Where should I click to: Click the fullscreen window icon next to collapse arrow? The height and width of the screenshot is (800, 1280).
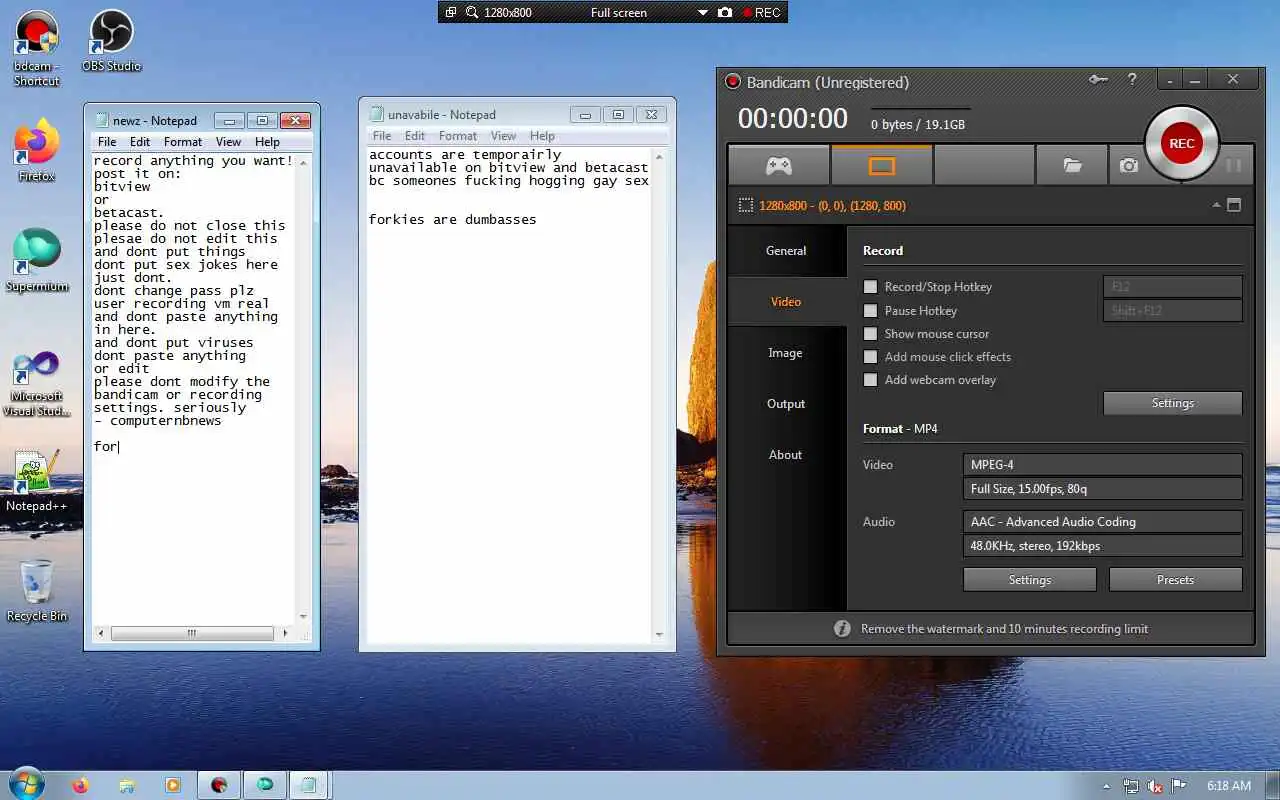tap(1234, 205)
